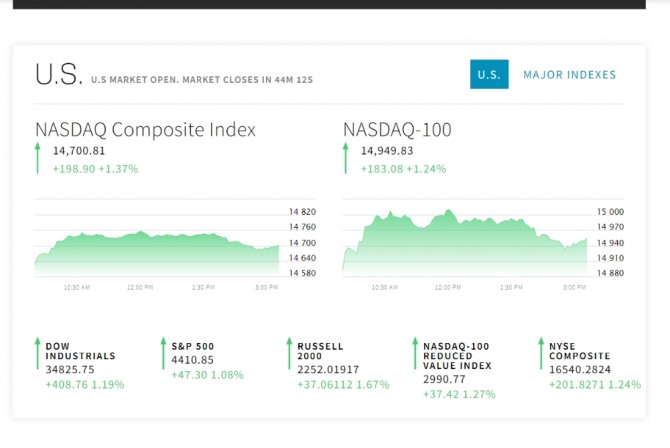The width and height of the screenshot is (670, 448).
Task: Select the U.S. tab
Action: tap(489, 75)
